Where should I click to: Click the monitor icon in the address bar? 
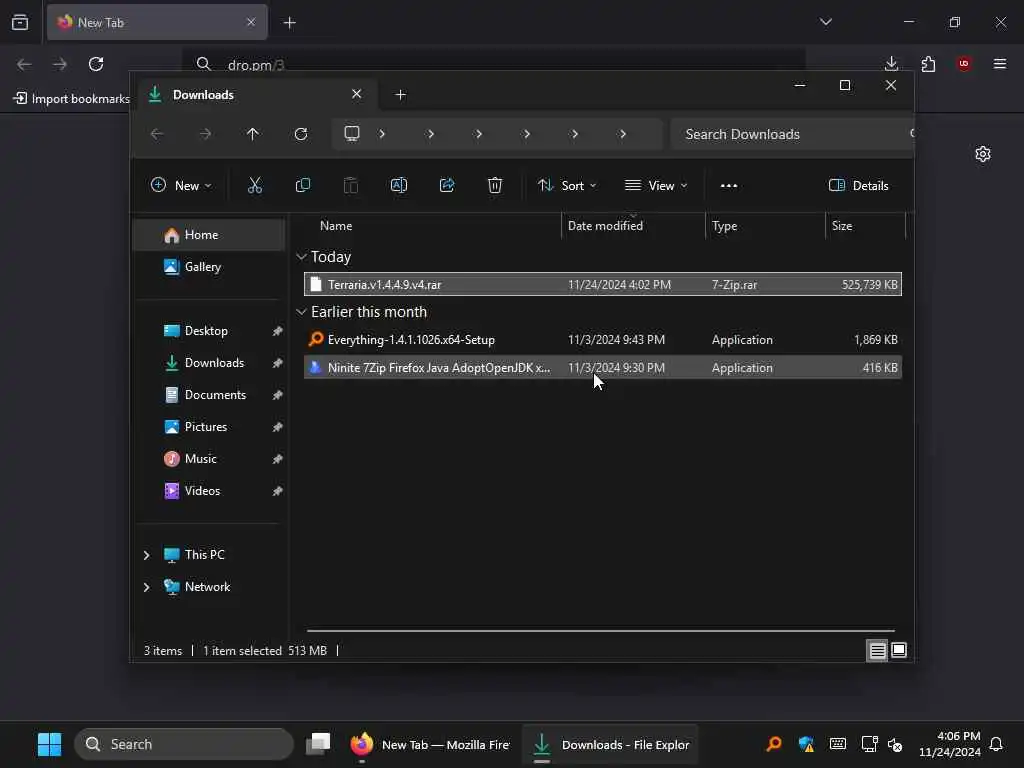(x=352, y=134)
